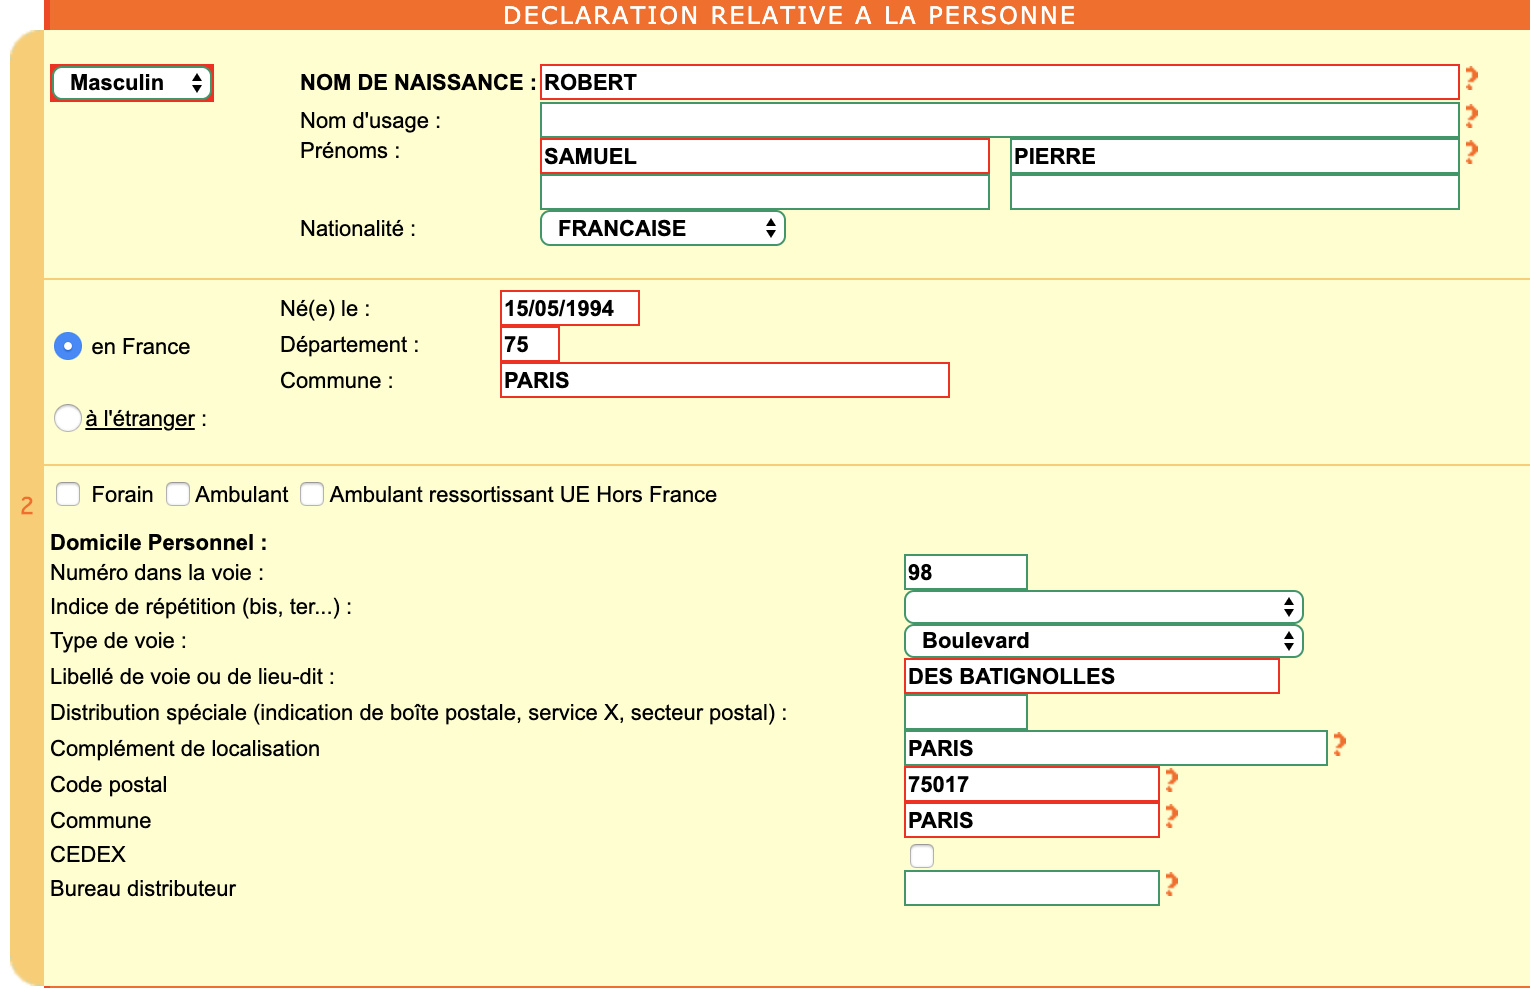The width and height of the screenshot is (1530, 988).
Task: Open the Indice de répétition dropdown
Action: tap(1104, 607)
